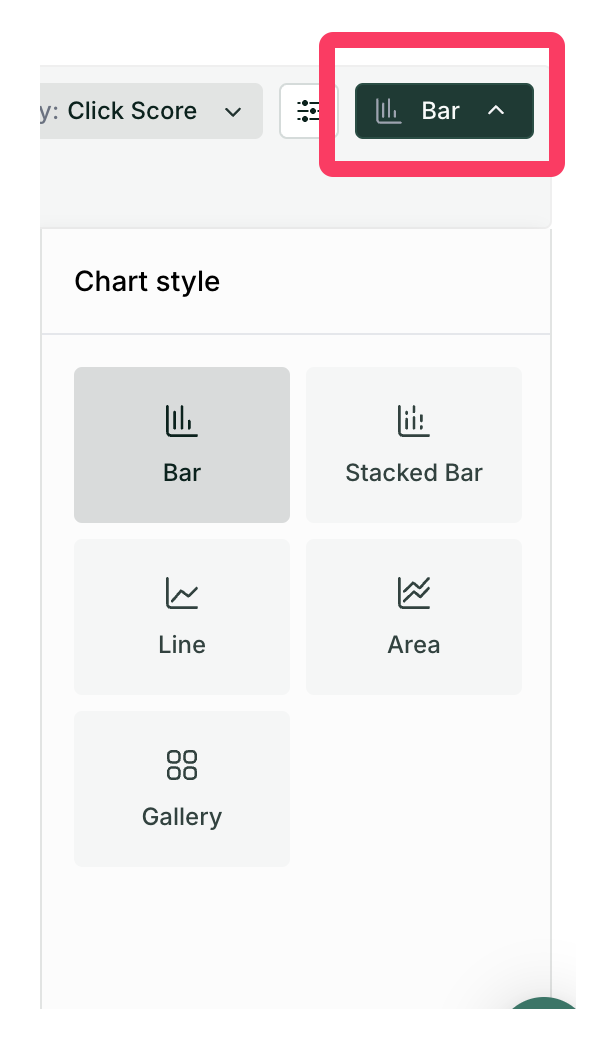Screen dimensions: 616x1049
Task: Choose the Gallery label option
Action: (182, 817)
